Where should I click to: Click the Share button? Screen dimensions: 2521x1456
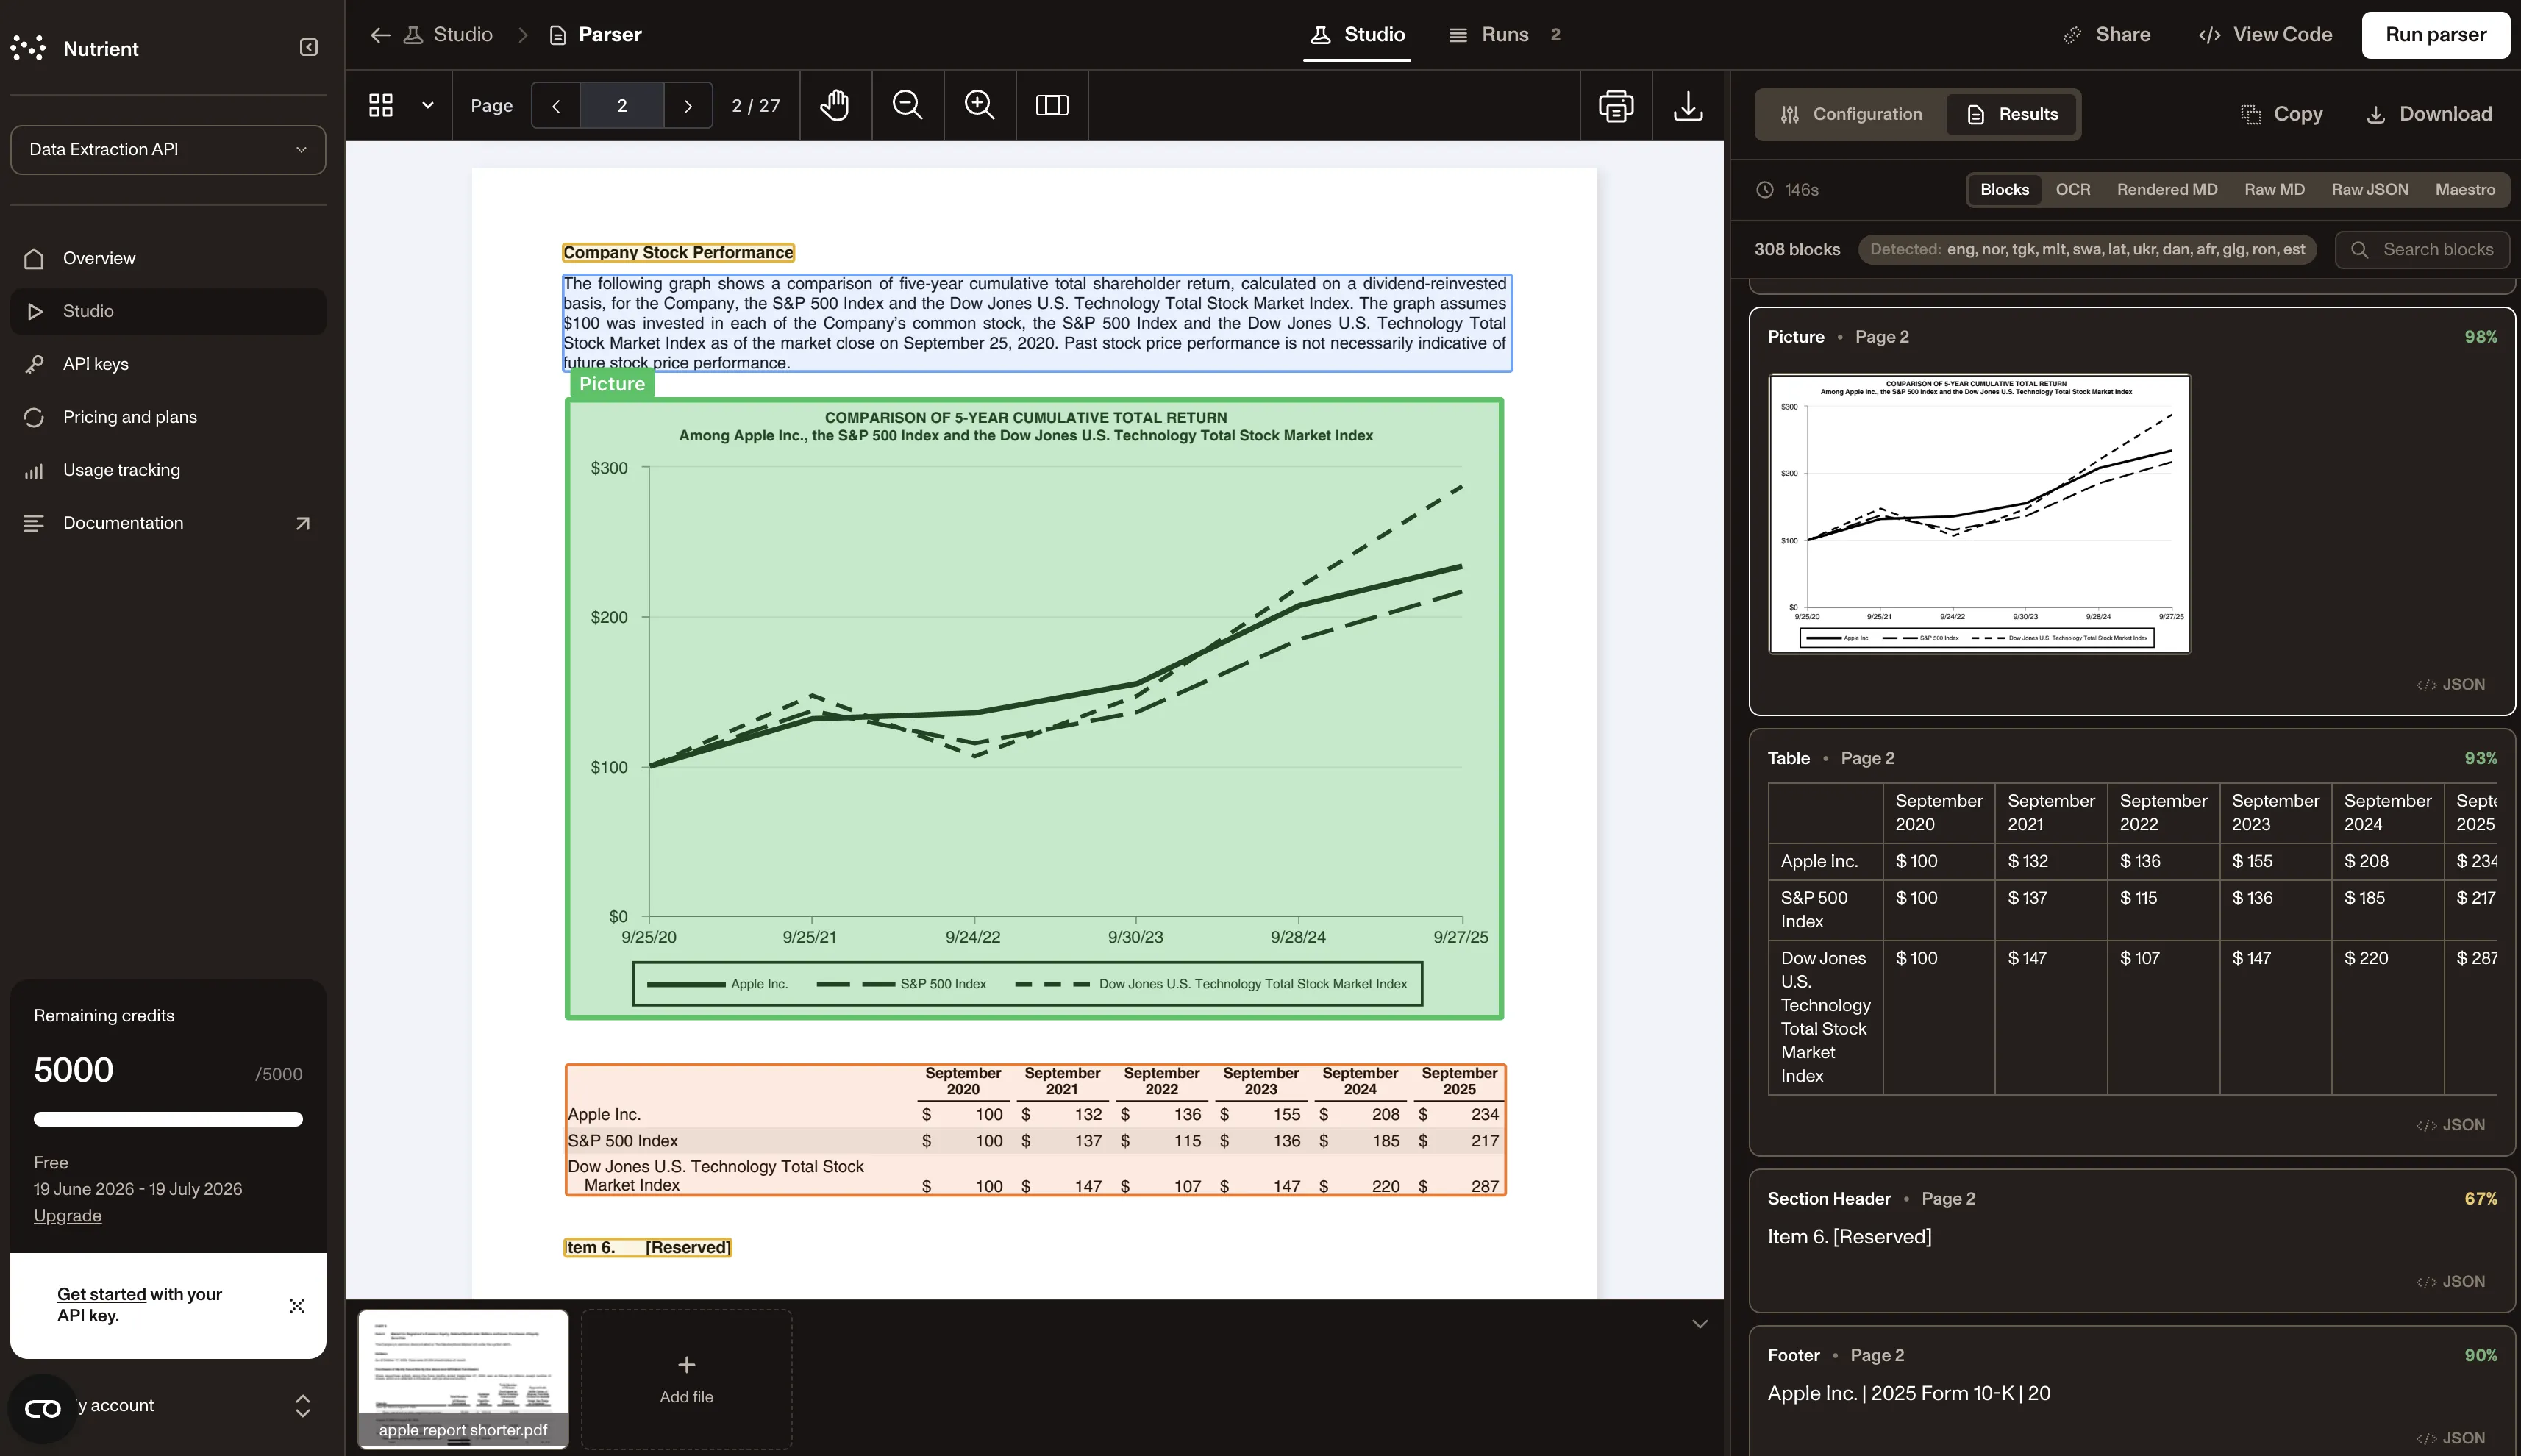pos(2106,35)
